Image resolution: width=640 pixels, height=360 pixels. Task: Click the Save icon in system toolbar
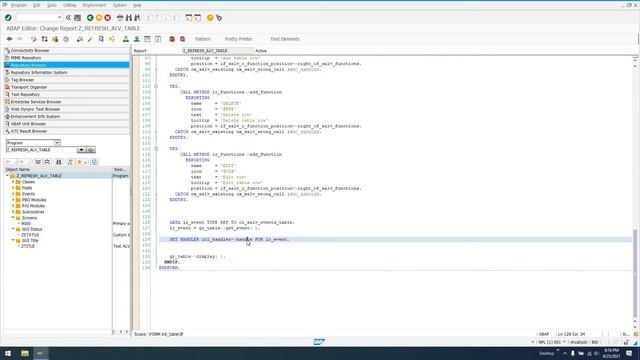coord(78,18)
